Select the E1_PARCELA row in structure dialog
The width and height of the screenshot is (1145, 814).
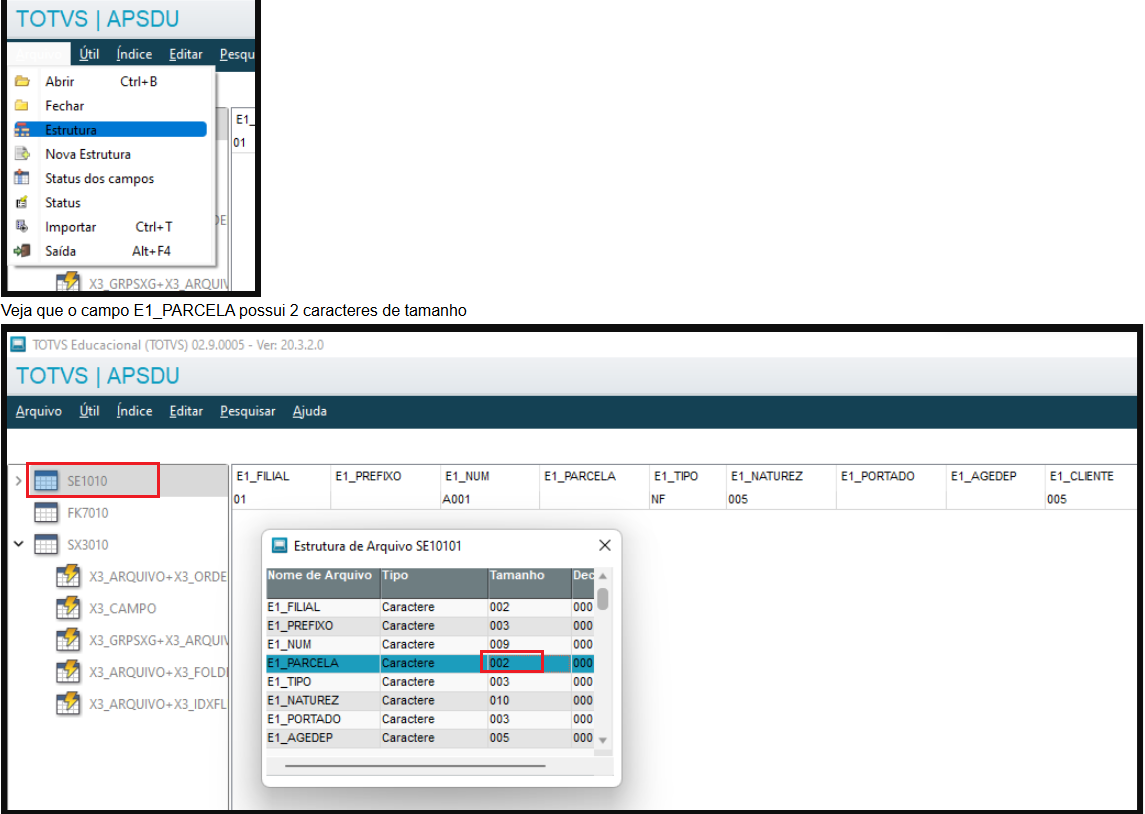coord(430,663)
